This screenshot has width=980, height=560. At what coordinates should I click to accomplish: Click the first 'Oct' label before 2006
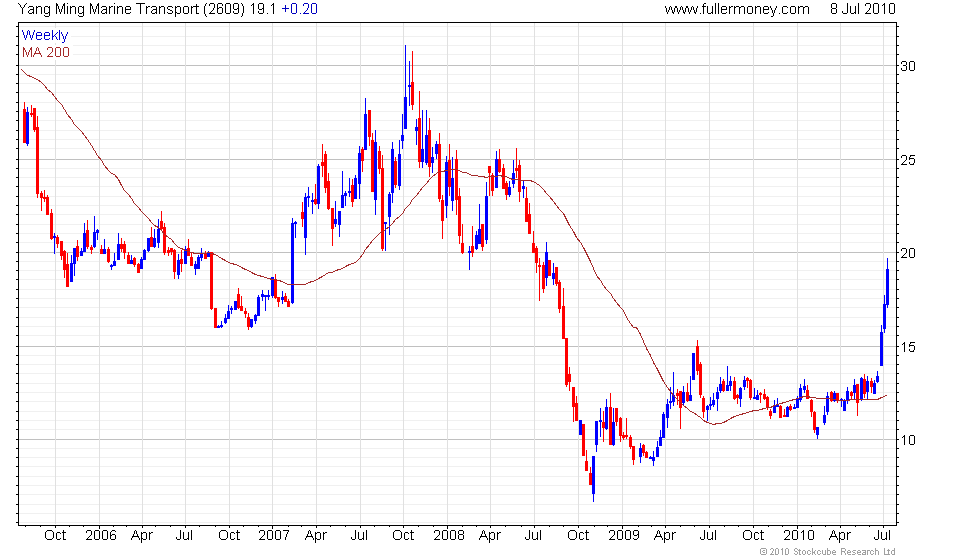(55, 535)
